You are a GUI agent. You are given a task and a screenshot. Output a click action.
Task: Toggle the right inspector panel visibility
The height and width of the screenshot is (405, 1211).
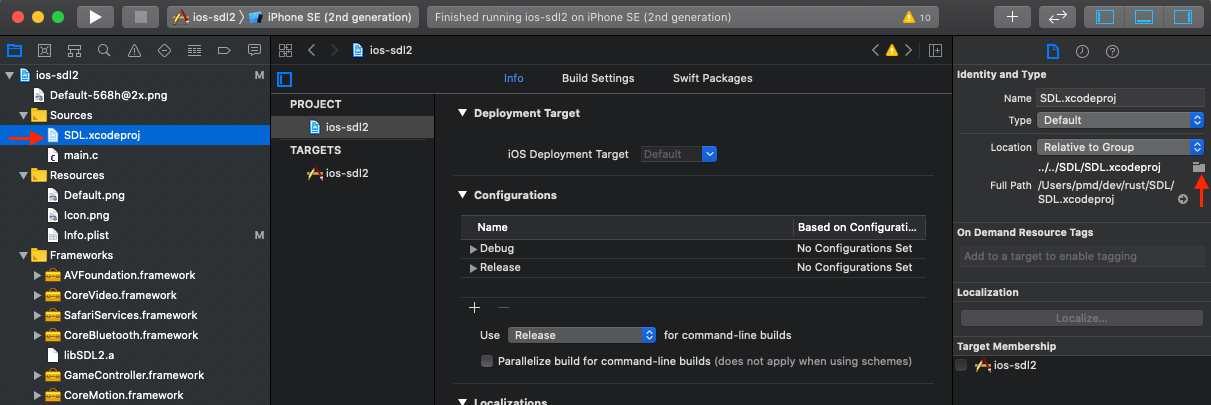[1183, 17]
